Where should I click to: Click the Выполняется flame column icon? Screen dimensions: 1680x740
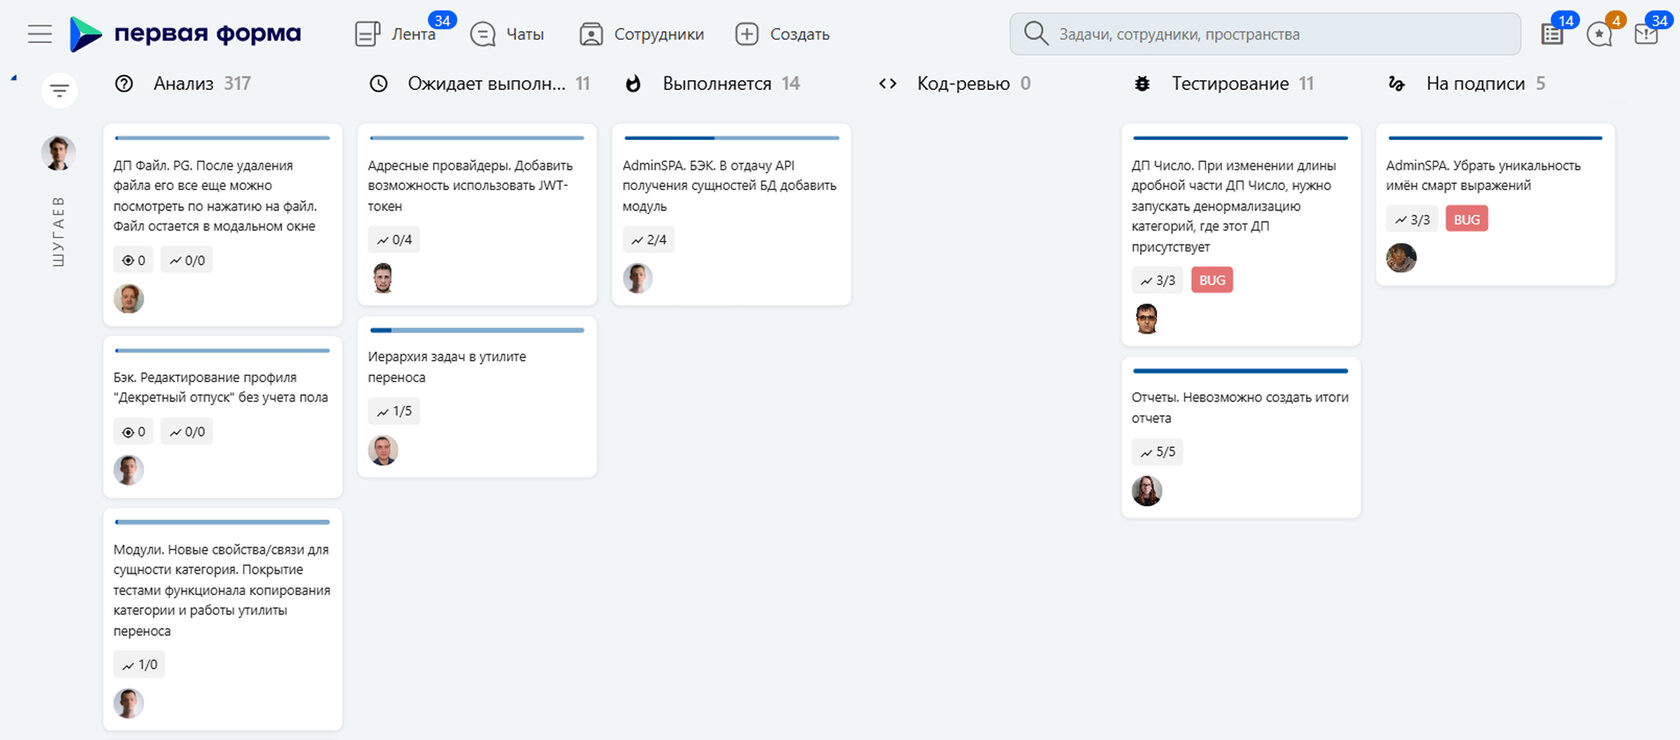pos(633,84)
